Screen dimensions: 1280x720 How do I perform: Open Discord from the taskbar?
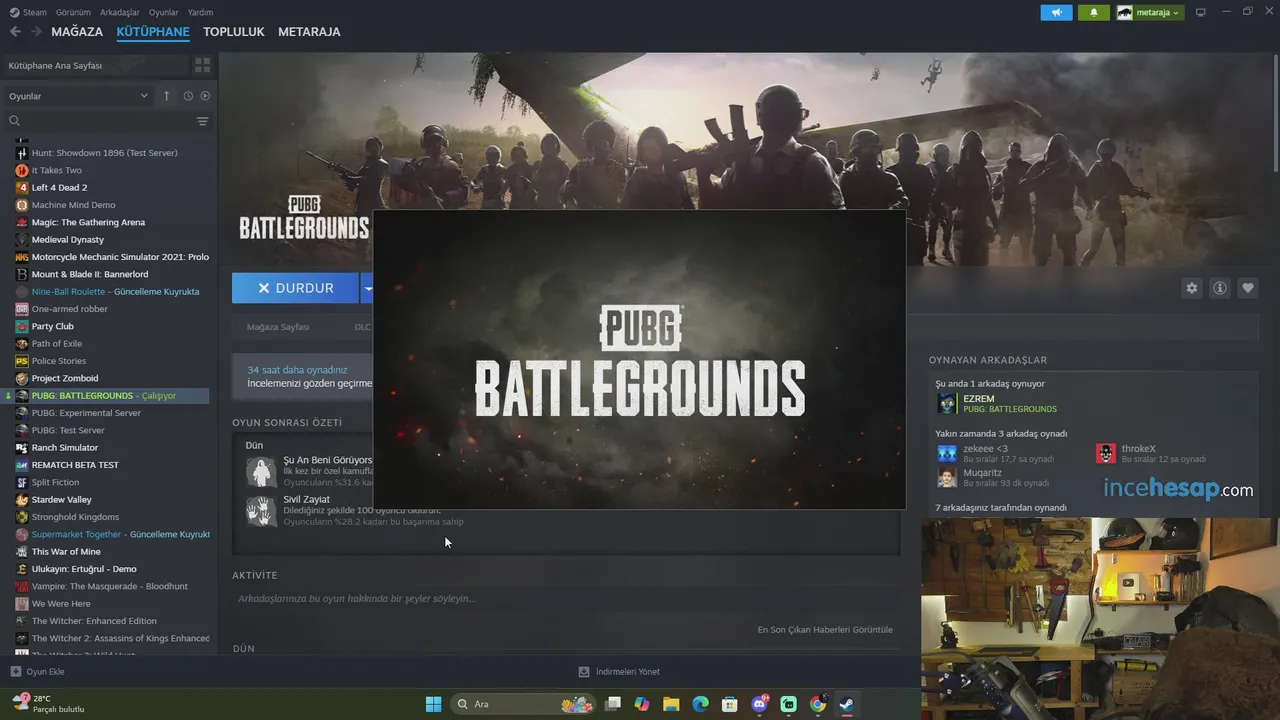tap(759, 704)
